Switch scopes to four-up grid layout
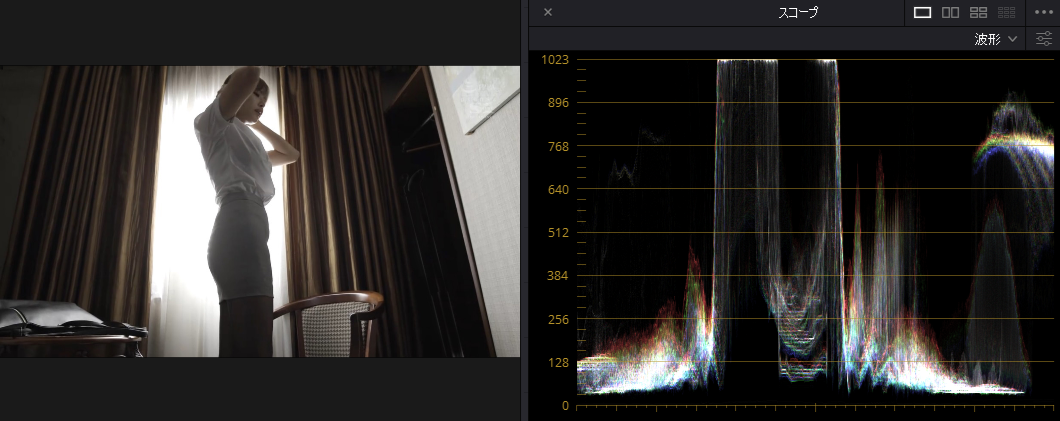The width and height of the screenshot is (1060, 421). (978, 12)
